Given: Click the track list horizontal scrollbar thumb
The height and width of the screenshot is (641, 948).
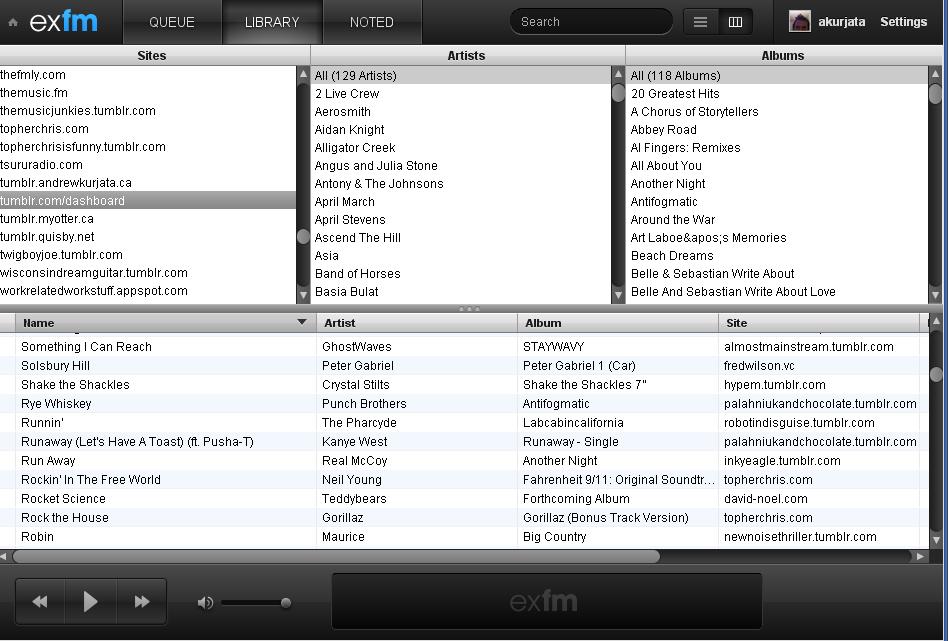Looking at the screenshot, I should point(336,556).
